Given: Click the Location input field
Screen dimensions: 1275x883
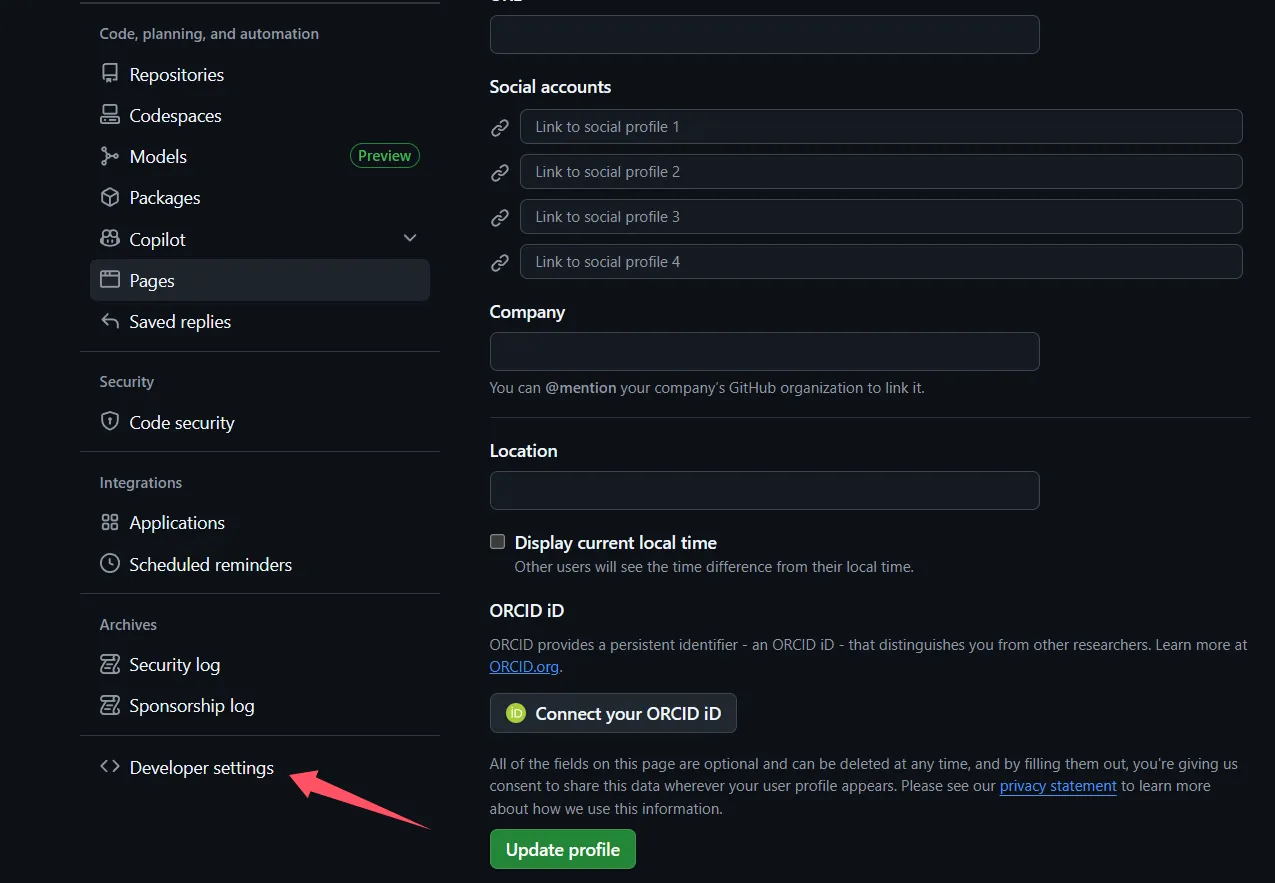Looking at the screenshot, I should click(x=765, y=491).
